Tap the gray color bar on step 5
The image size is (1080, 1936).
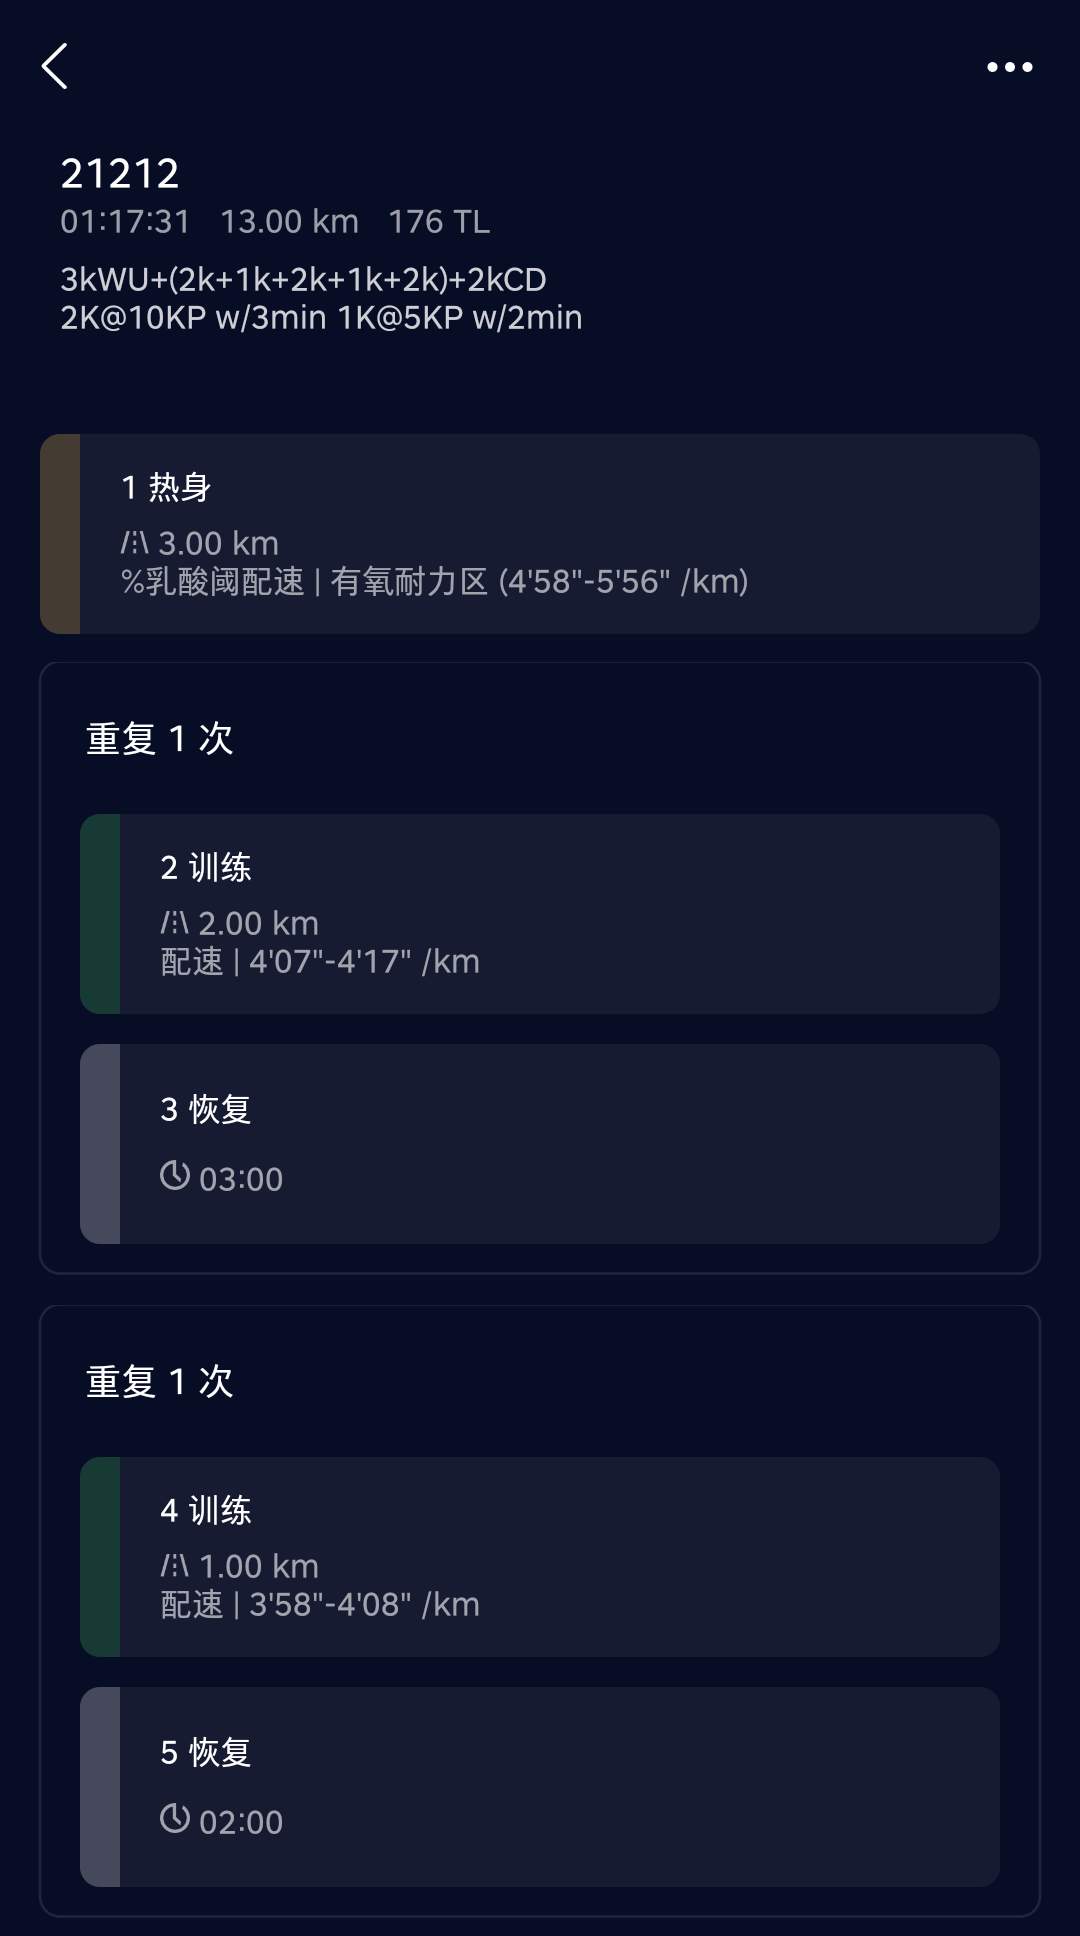click(x=100, y=1787)
